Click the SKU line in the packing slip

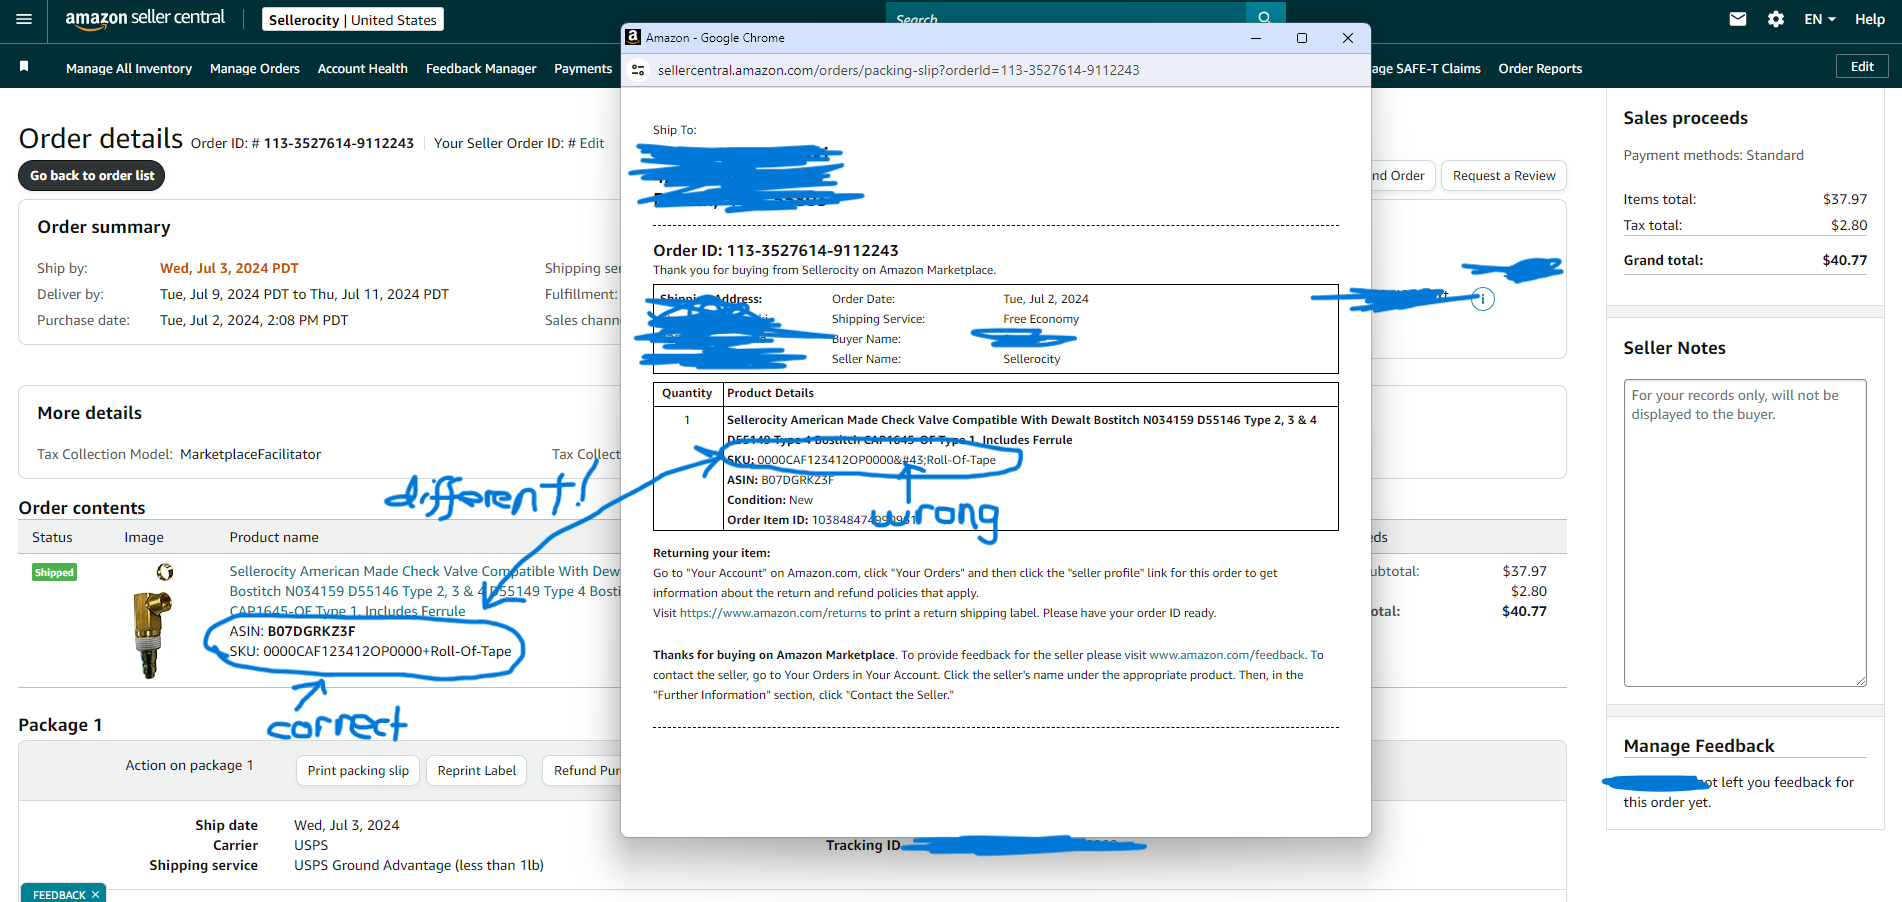coord(861,460)
